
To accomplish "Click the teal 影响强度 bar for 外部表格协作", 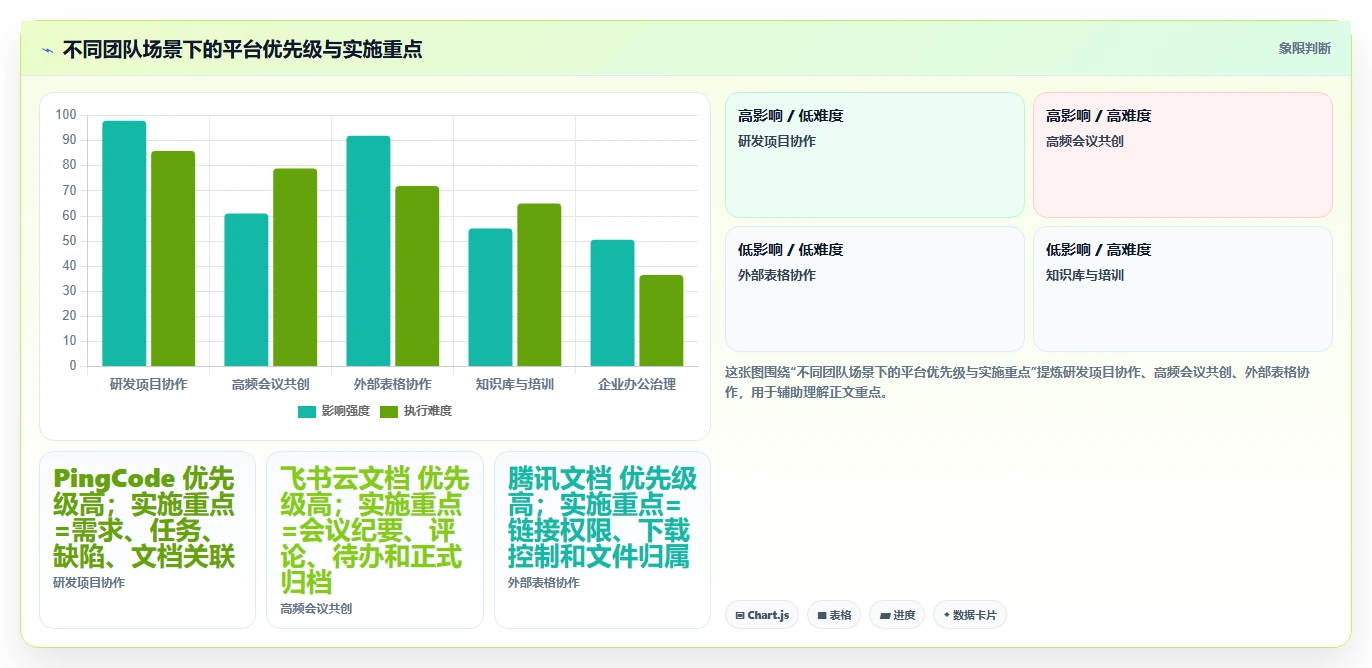I will (x=368, y=251).
